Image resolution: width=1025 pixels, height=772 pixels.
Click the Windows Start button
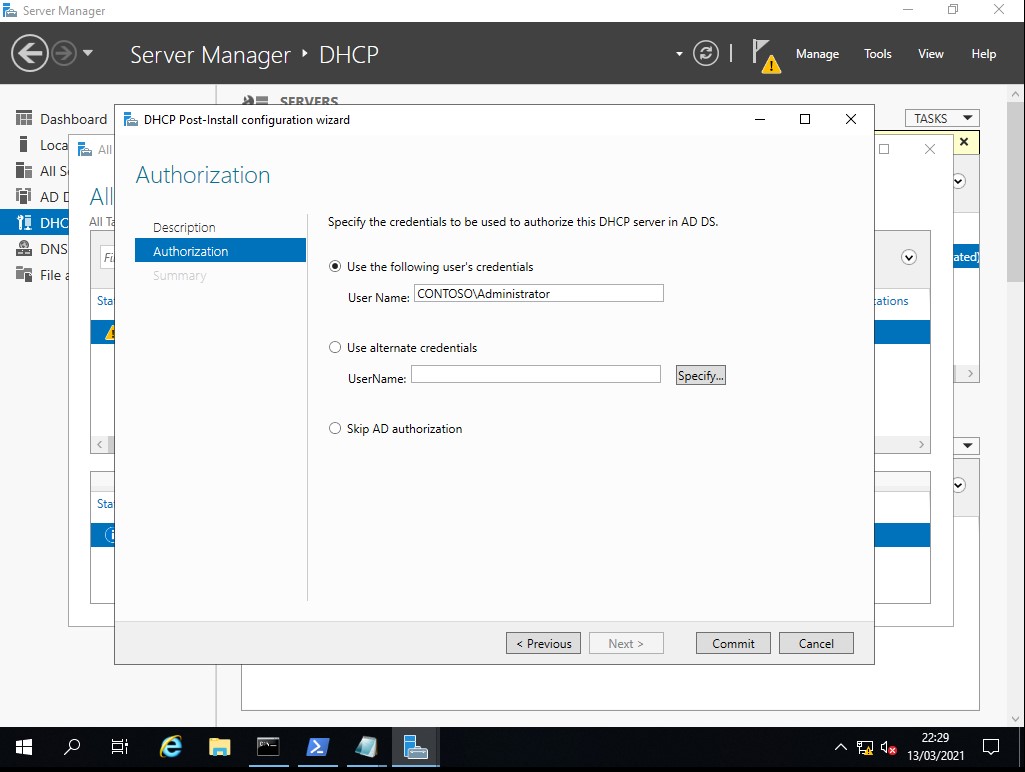tap(24, 747)
